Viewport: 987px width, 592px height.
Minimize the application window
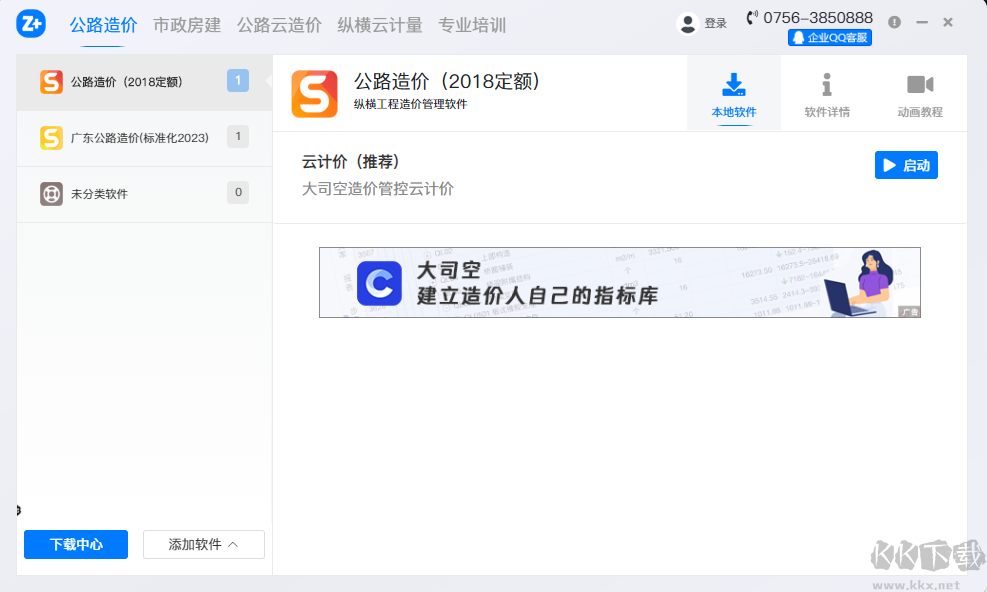922,23
